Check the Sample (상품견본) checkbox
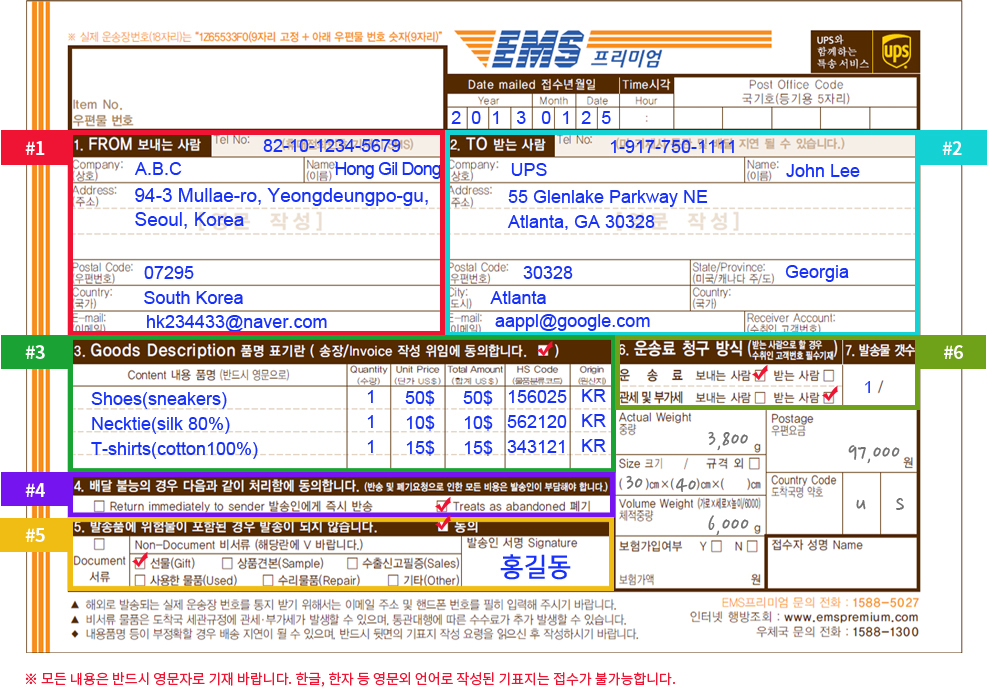Viewport: 987px width, 687px height. pos(227,562)
